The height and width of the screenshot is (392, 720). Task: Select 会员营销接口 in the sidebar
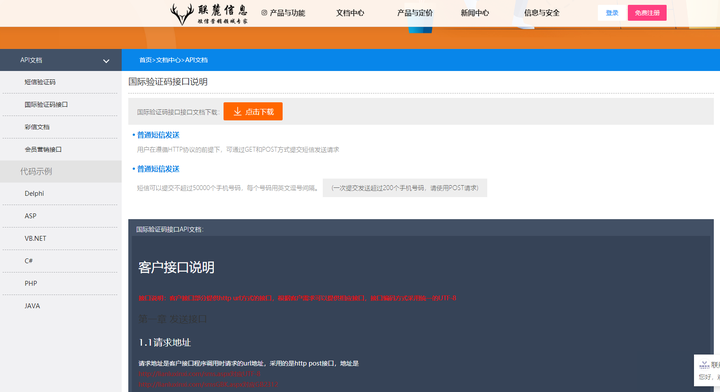(43, 150)
